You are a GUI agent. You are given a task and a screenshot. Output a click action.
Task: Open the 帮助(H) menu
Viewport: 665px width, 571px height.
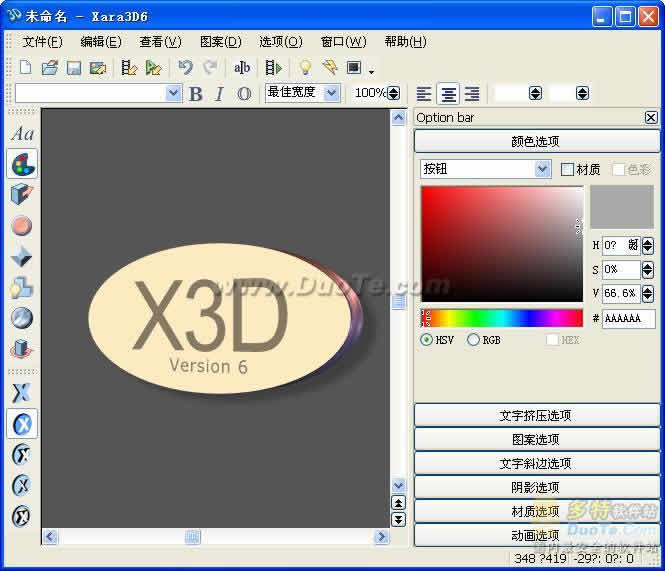(x=405, y=42)
